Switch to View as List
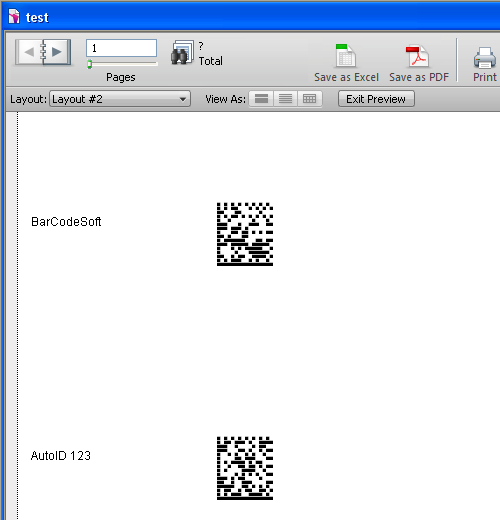500x520 pixels. 285,99
